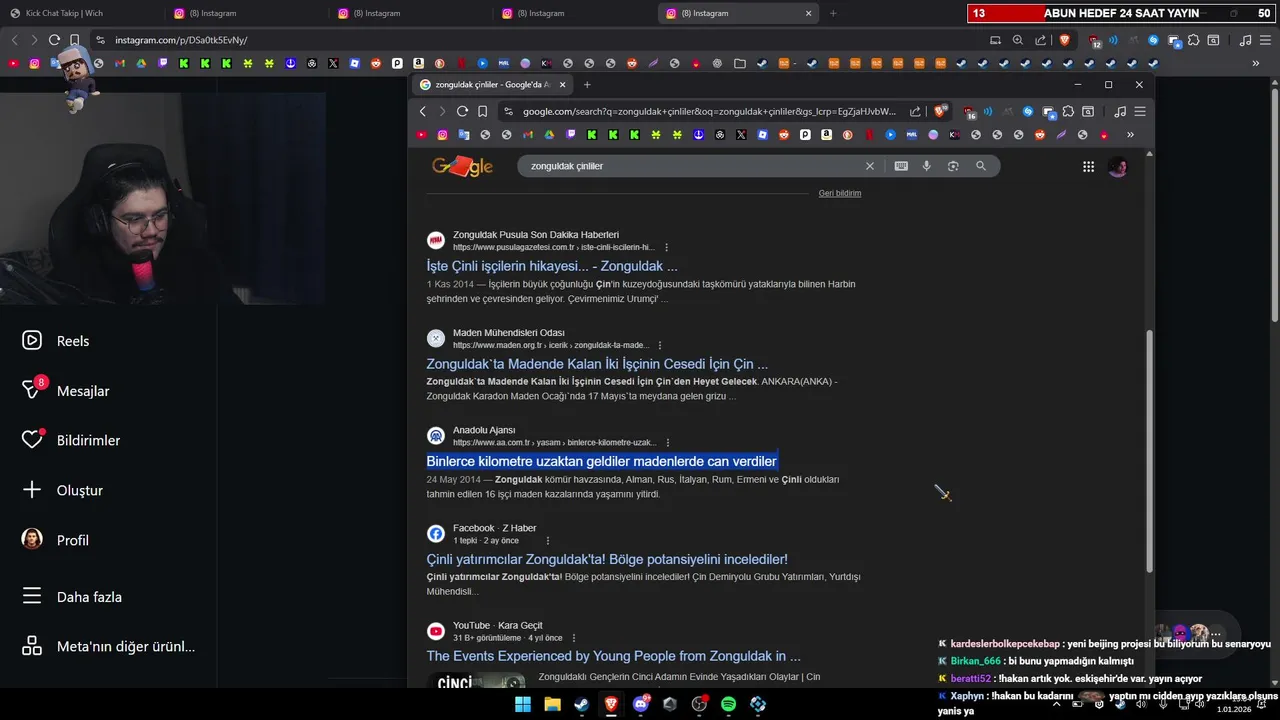Add new tab in back Brave window
This screenshot has height=720, width=1280.
pos(833,13)
